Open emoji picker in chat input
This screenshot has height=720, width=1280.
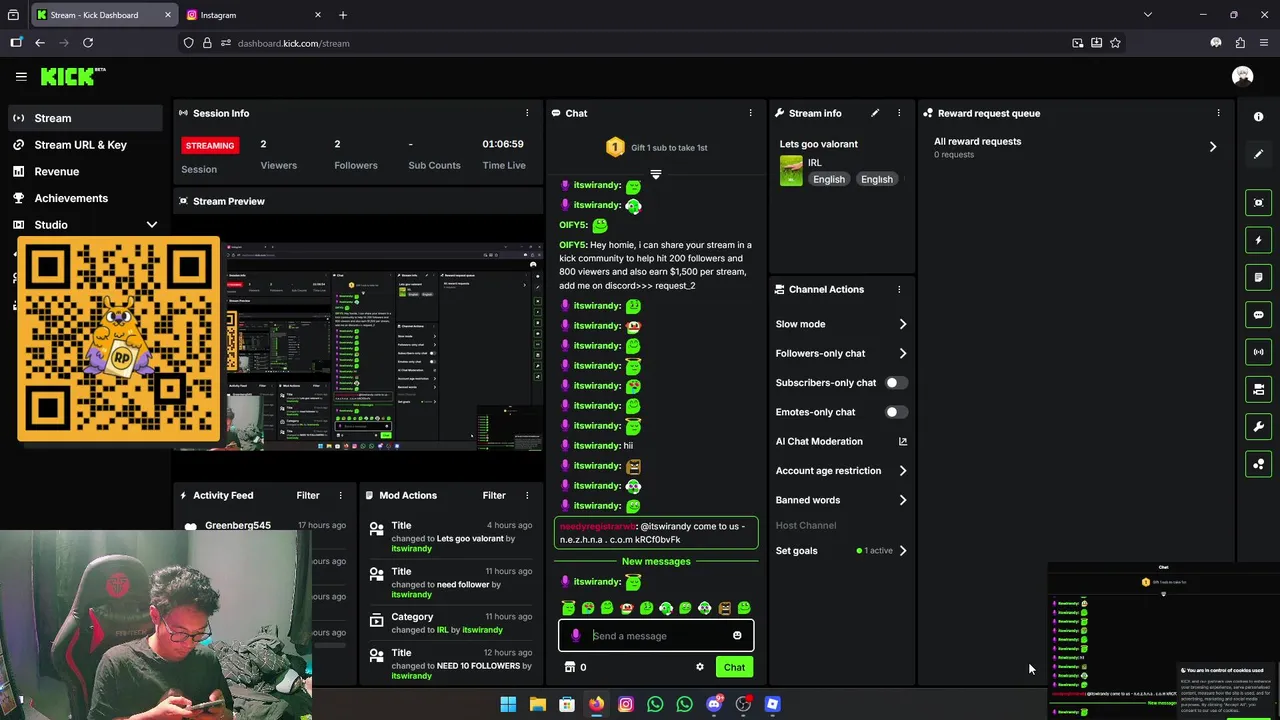click(737, 636)
